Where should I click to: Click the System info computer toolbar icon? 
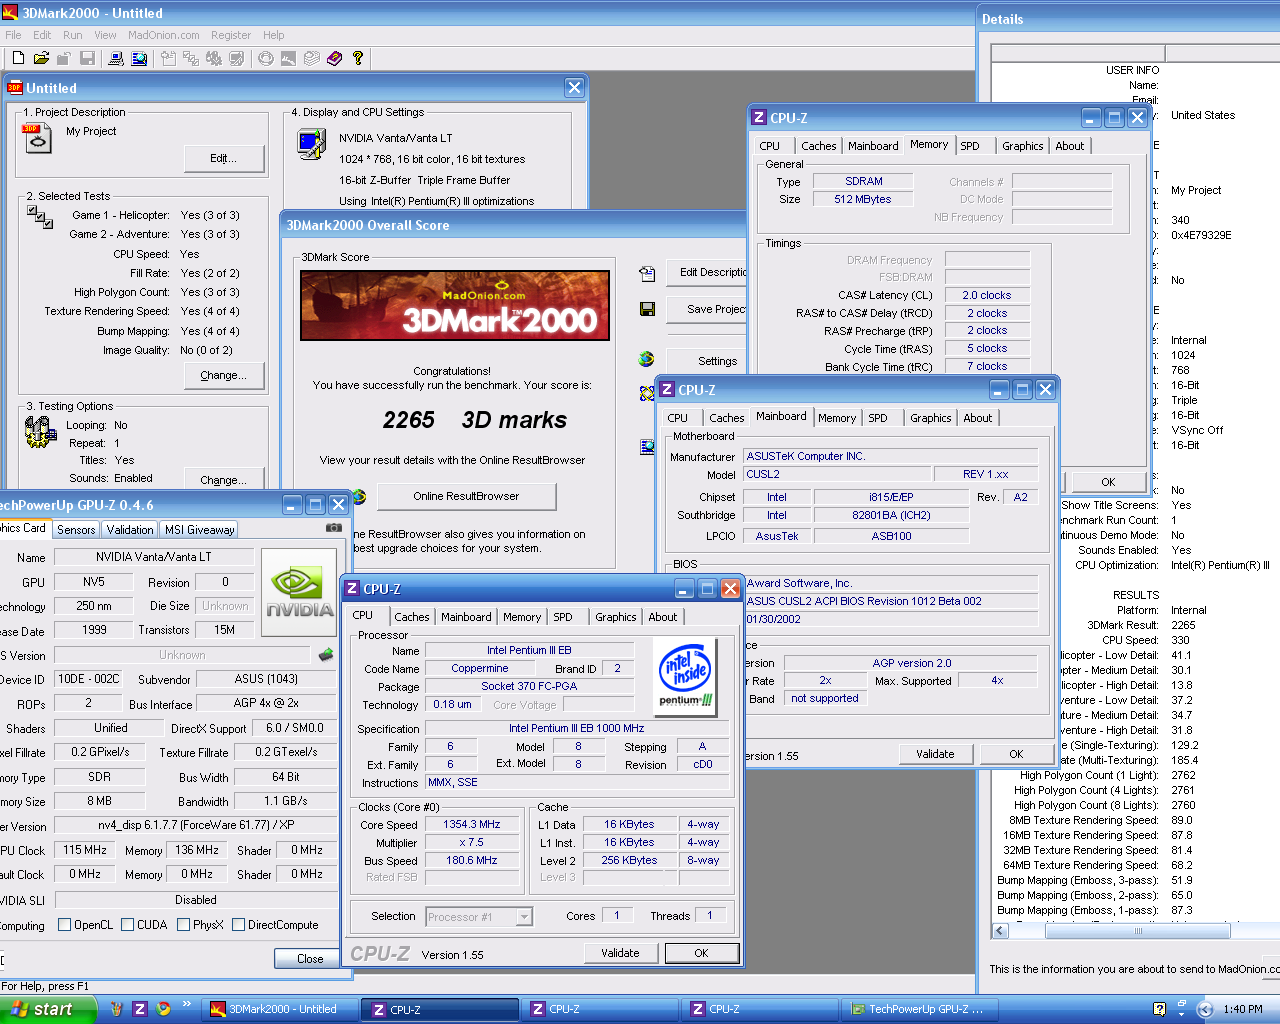pos(116,59)
